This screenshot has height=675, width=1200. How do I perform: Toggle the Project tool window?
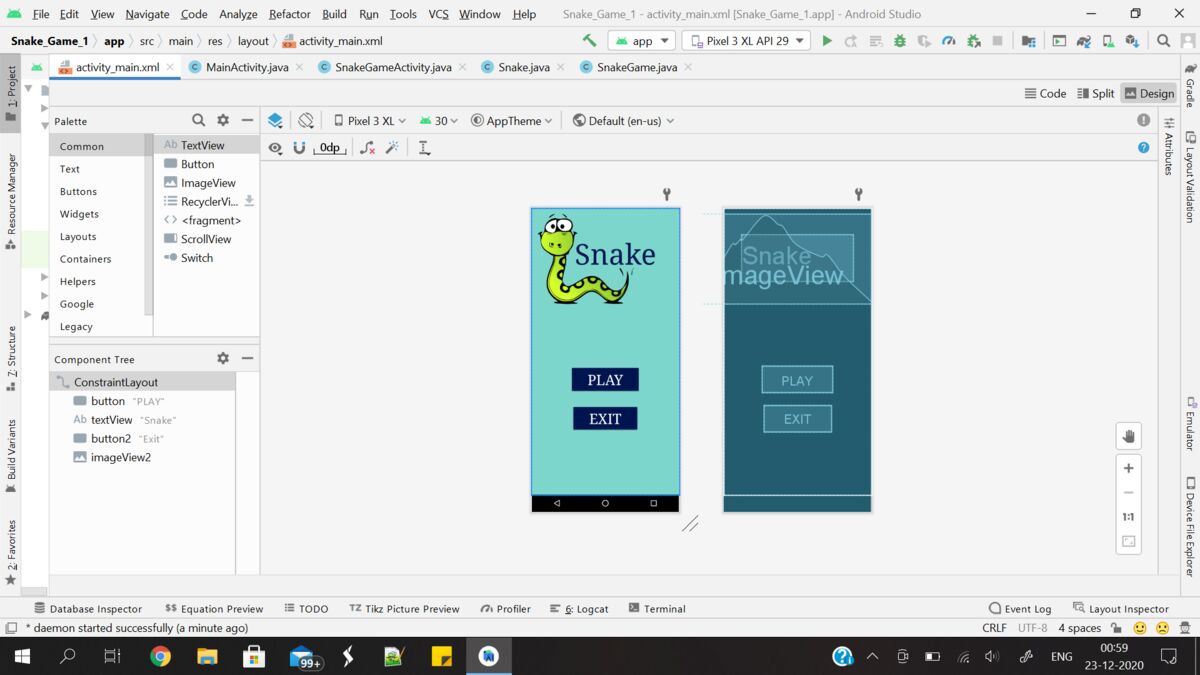click(11, 93)
